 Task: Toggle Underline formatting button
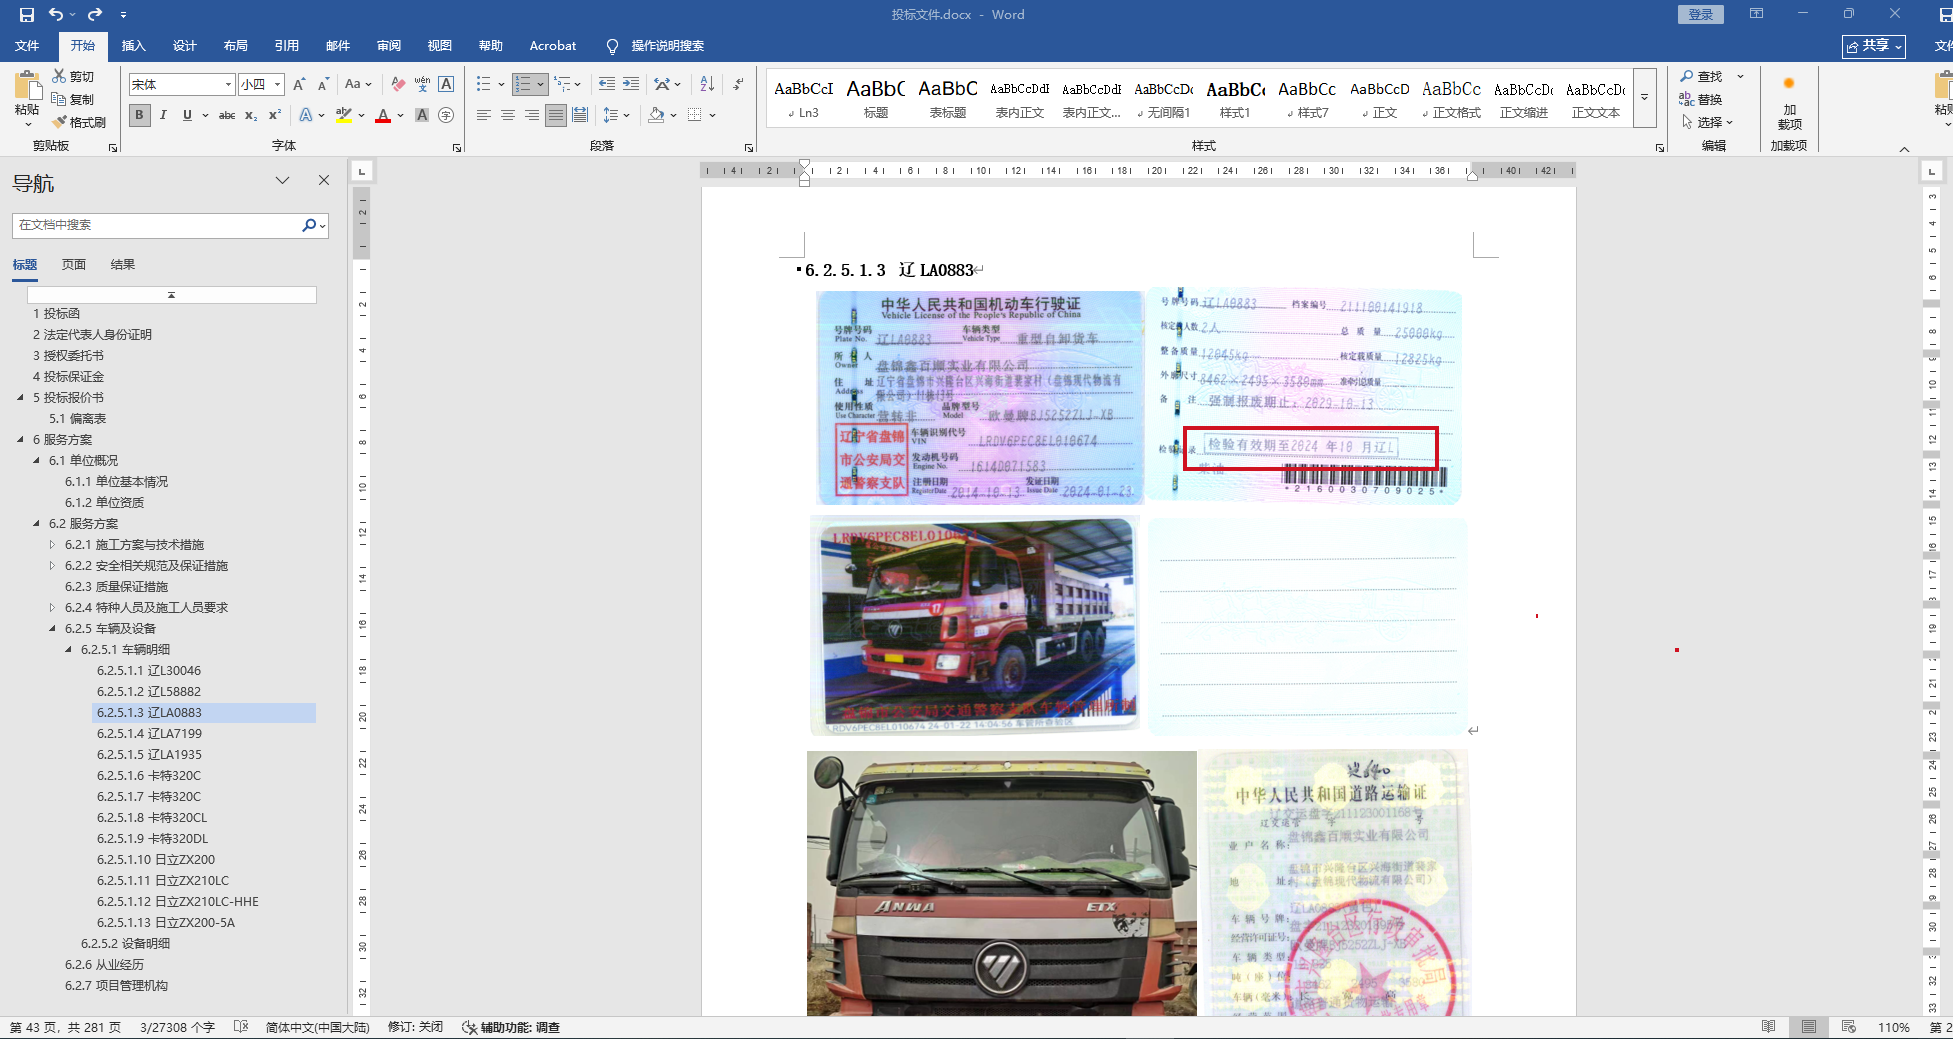[187, 115]
